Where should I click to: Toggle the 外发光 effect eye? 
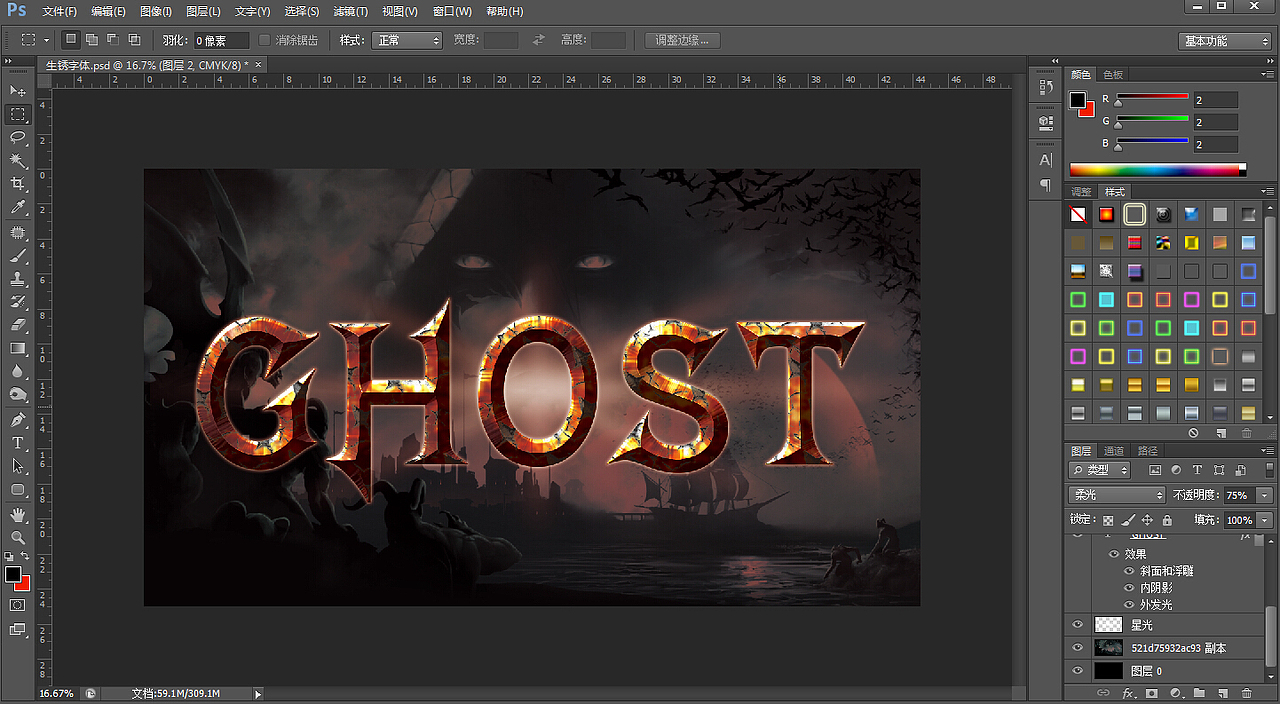point(1130,605)
